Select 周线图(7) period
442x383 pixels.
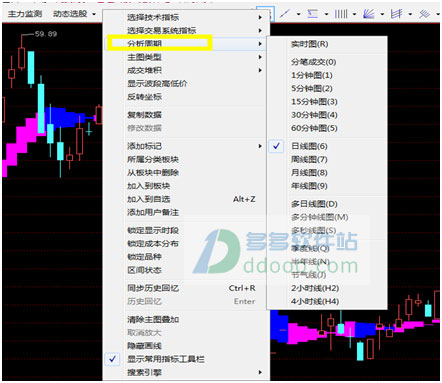click(309, 159)
